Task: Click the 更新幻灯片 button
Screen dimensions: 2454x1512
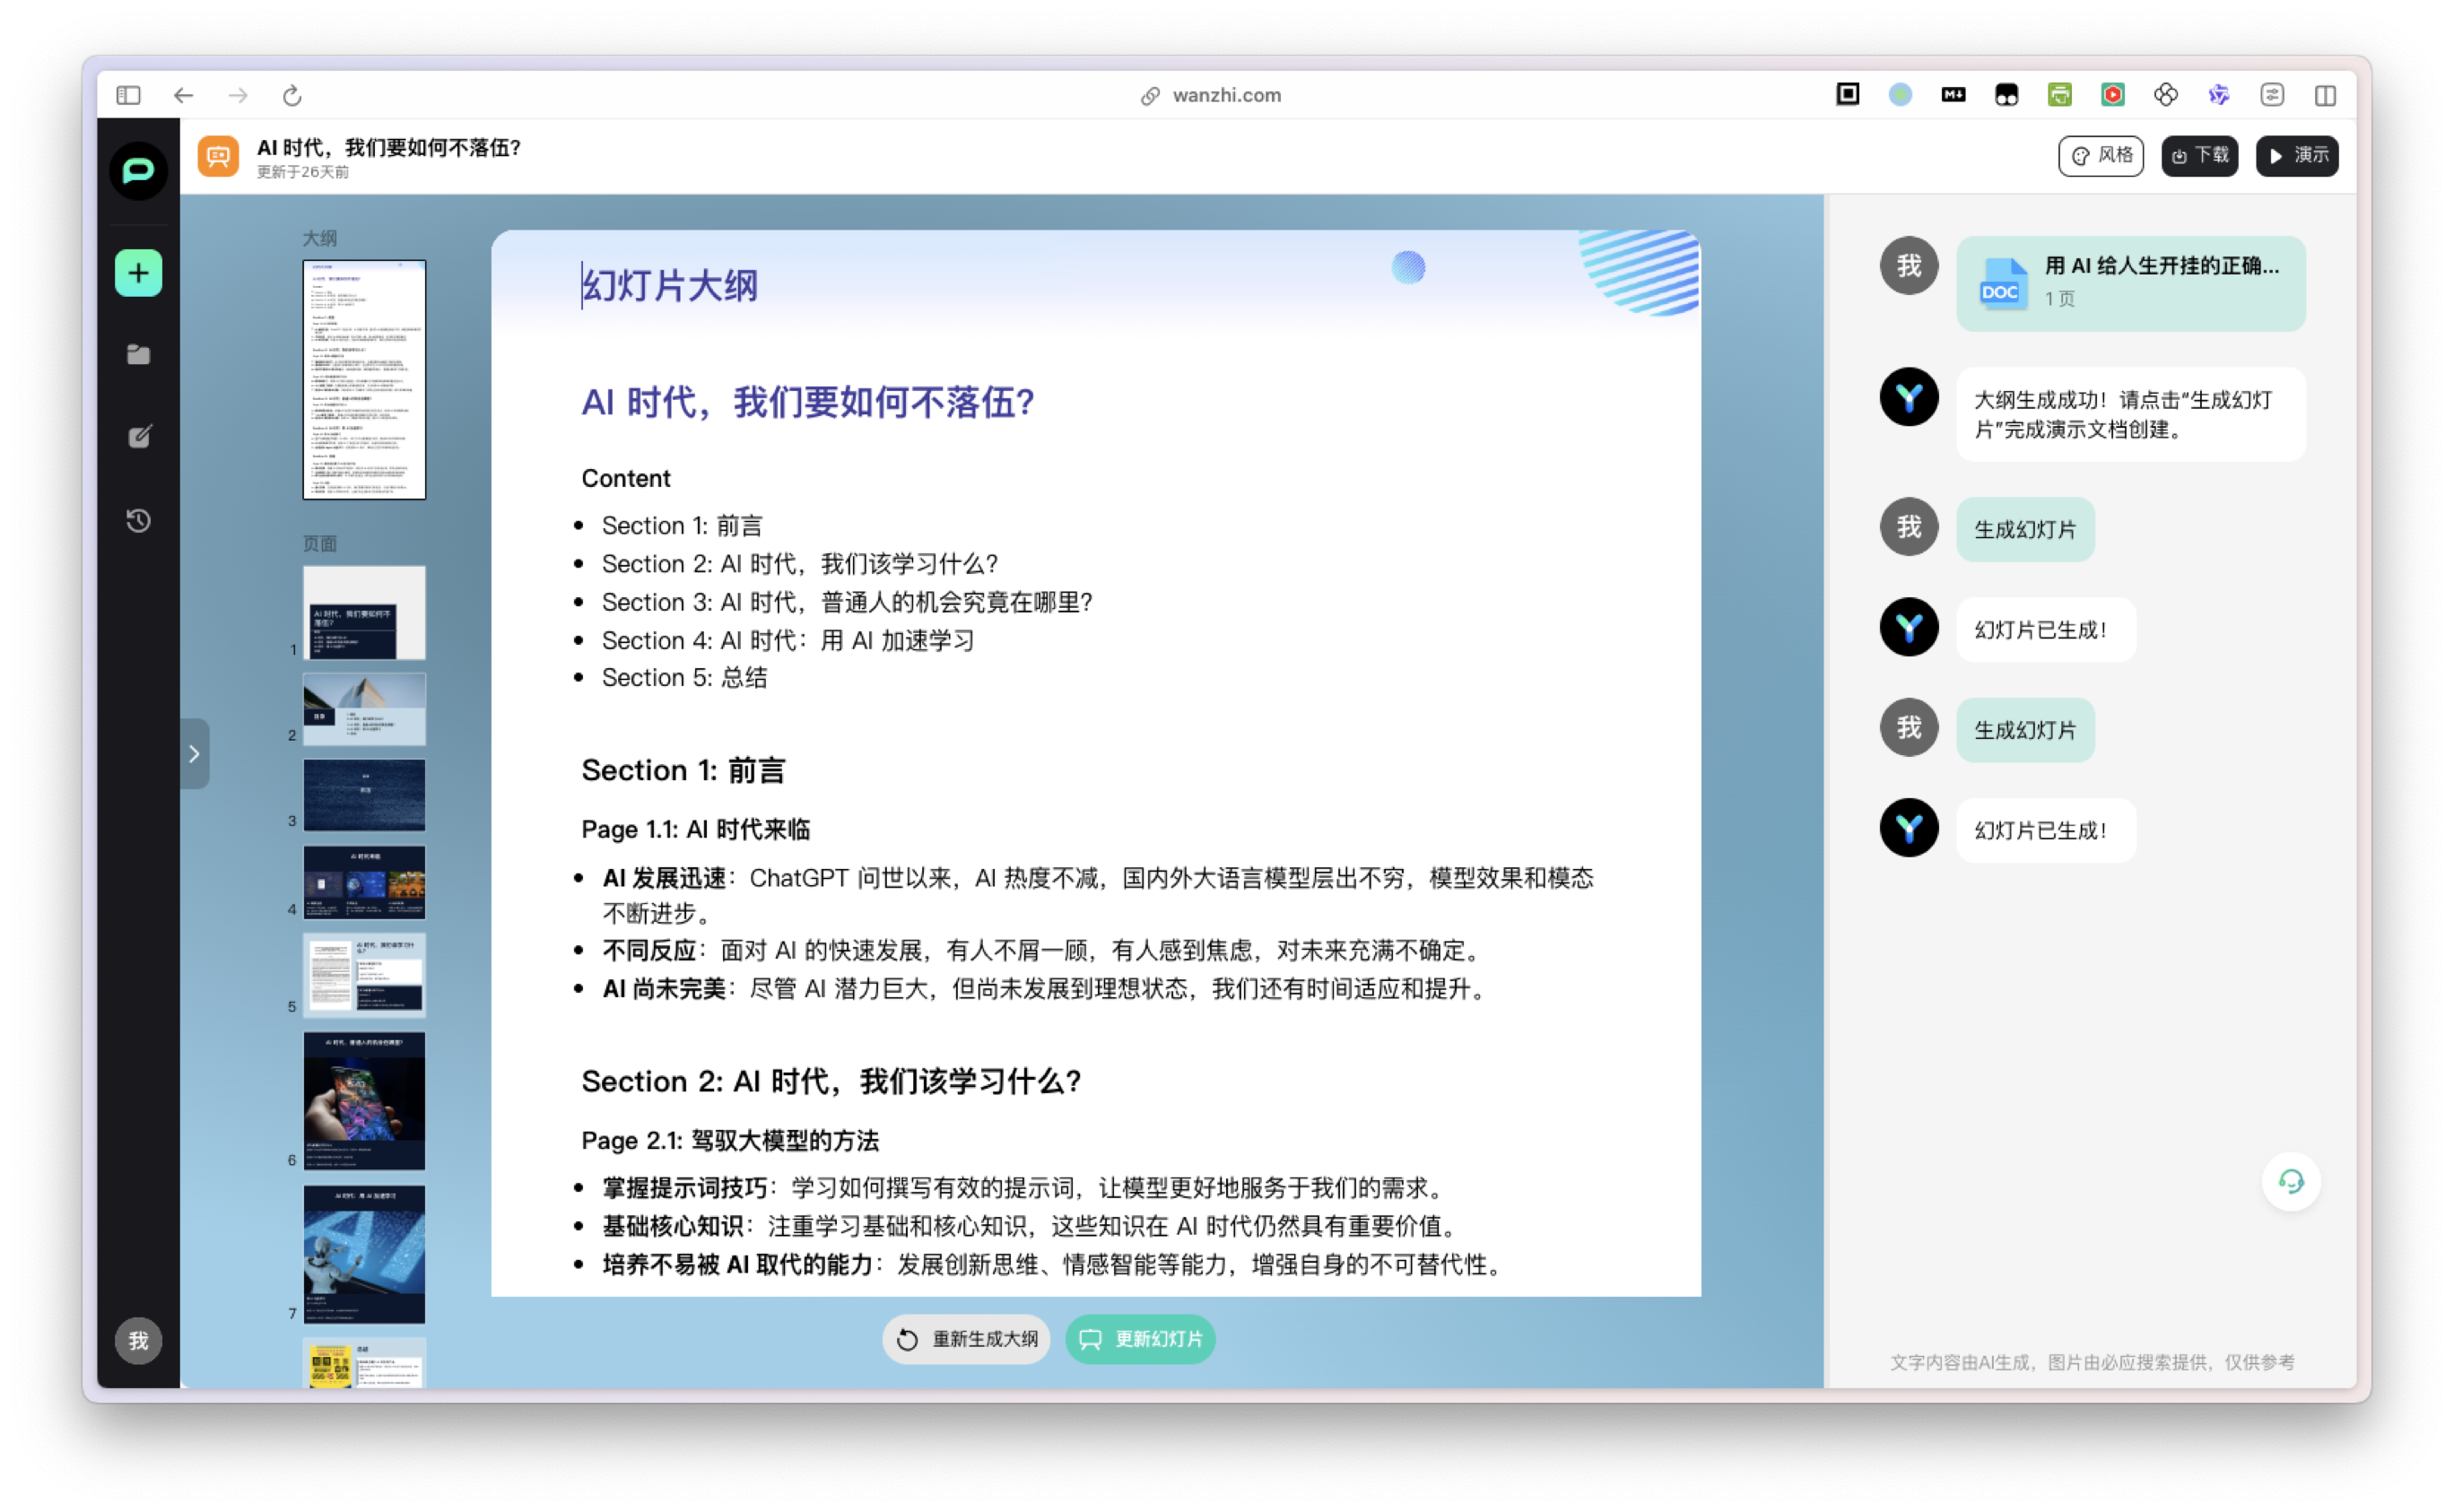Action: tap(1140, 1339)
